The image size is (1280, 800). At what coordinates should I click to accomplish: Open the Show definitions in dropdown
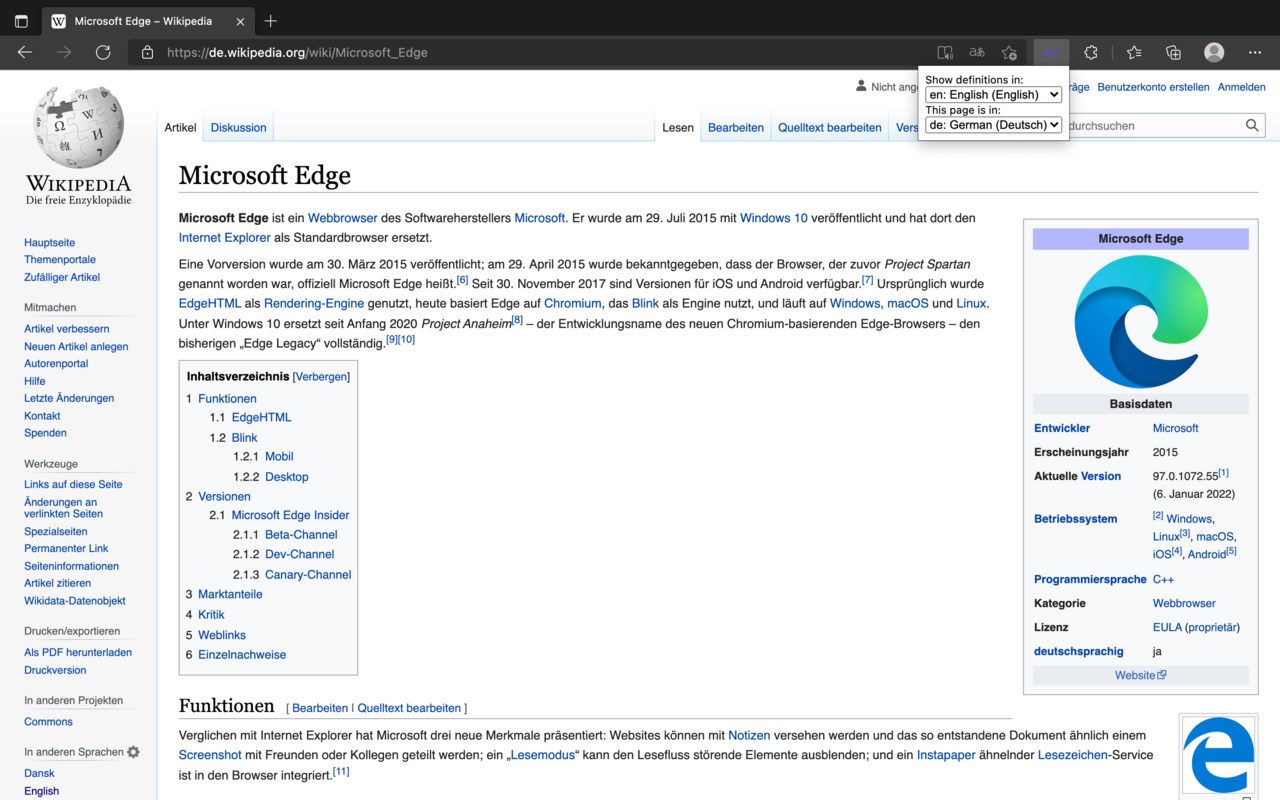click(x=993, y=95)
